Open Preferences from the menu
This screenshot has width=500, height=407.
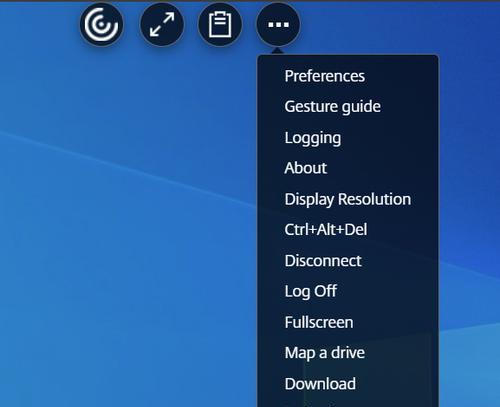(325, 76)
